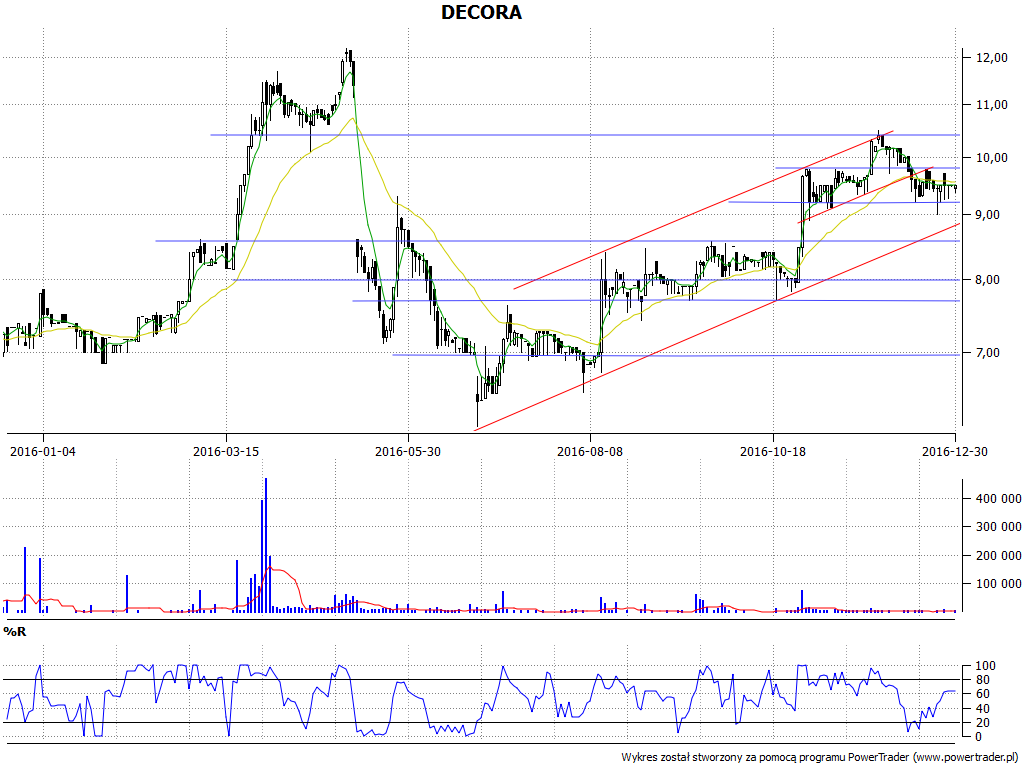Screen dimensions: 1024x768
Task: Click the 2016-08-08 date label
Action: click(x=590, y=451)
